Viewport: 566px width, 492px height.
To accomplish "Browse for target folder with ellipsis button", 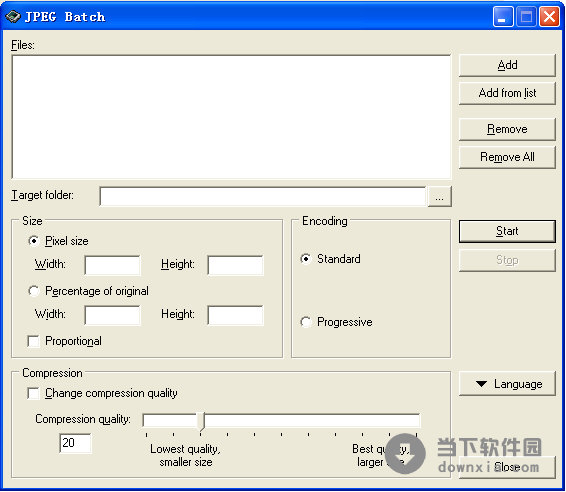I will coord(439,197).
